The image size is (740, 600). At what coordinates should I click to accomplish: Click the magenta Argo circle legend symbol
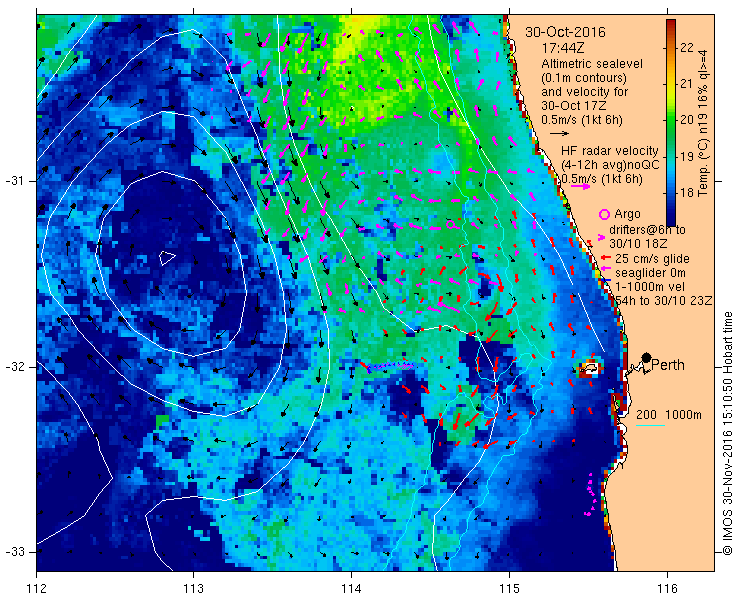pos(604,214)
